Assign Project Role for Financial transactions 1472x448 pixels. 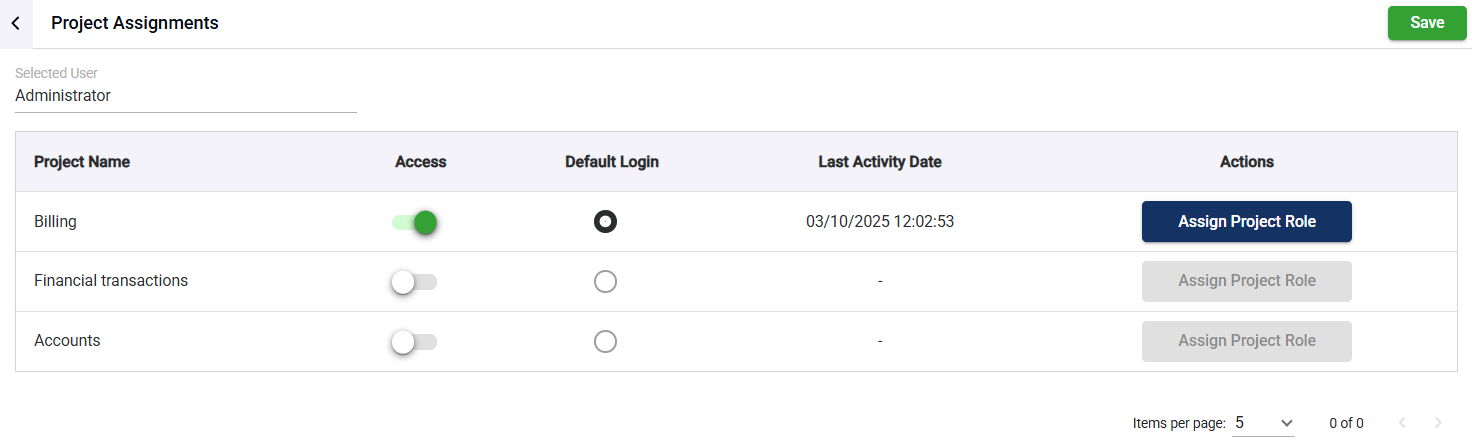tap(1246, 281)
